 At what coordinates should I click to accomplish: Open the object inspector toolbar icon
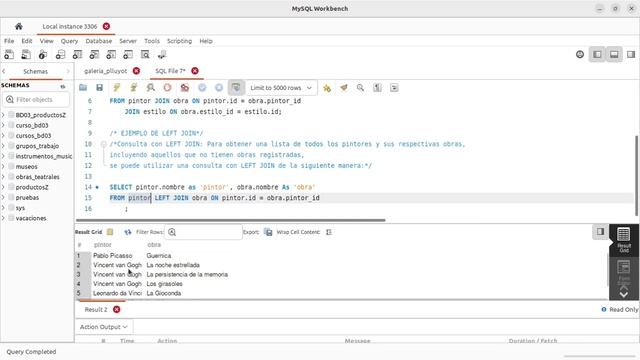tap(43, 54)
